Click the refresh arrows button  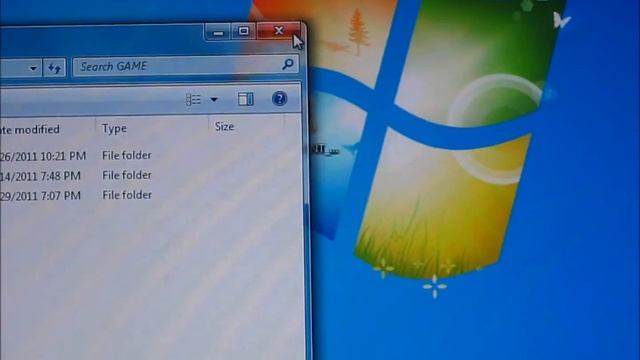pyautogui.click(x=54, y=67)
